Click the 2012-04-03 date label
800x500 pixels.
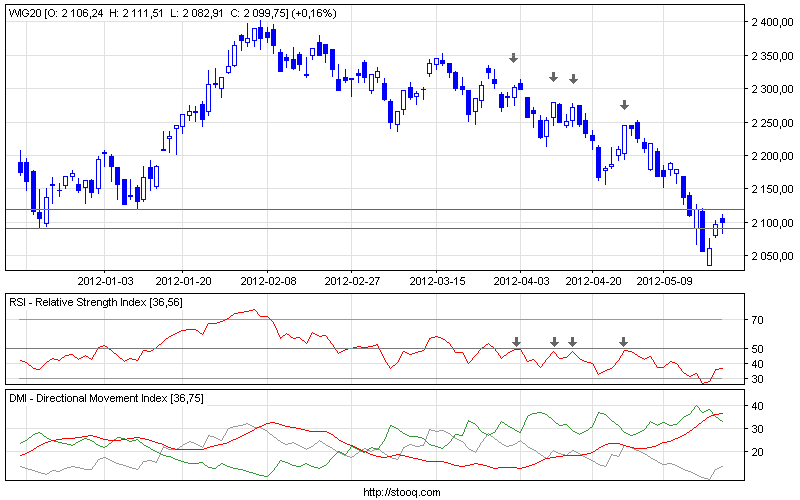click(x=521, y=281)
